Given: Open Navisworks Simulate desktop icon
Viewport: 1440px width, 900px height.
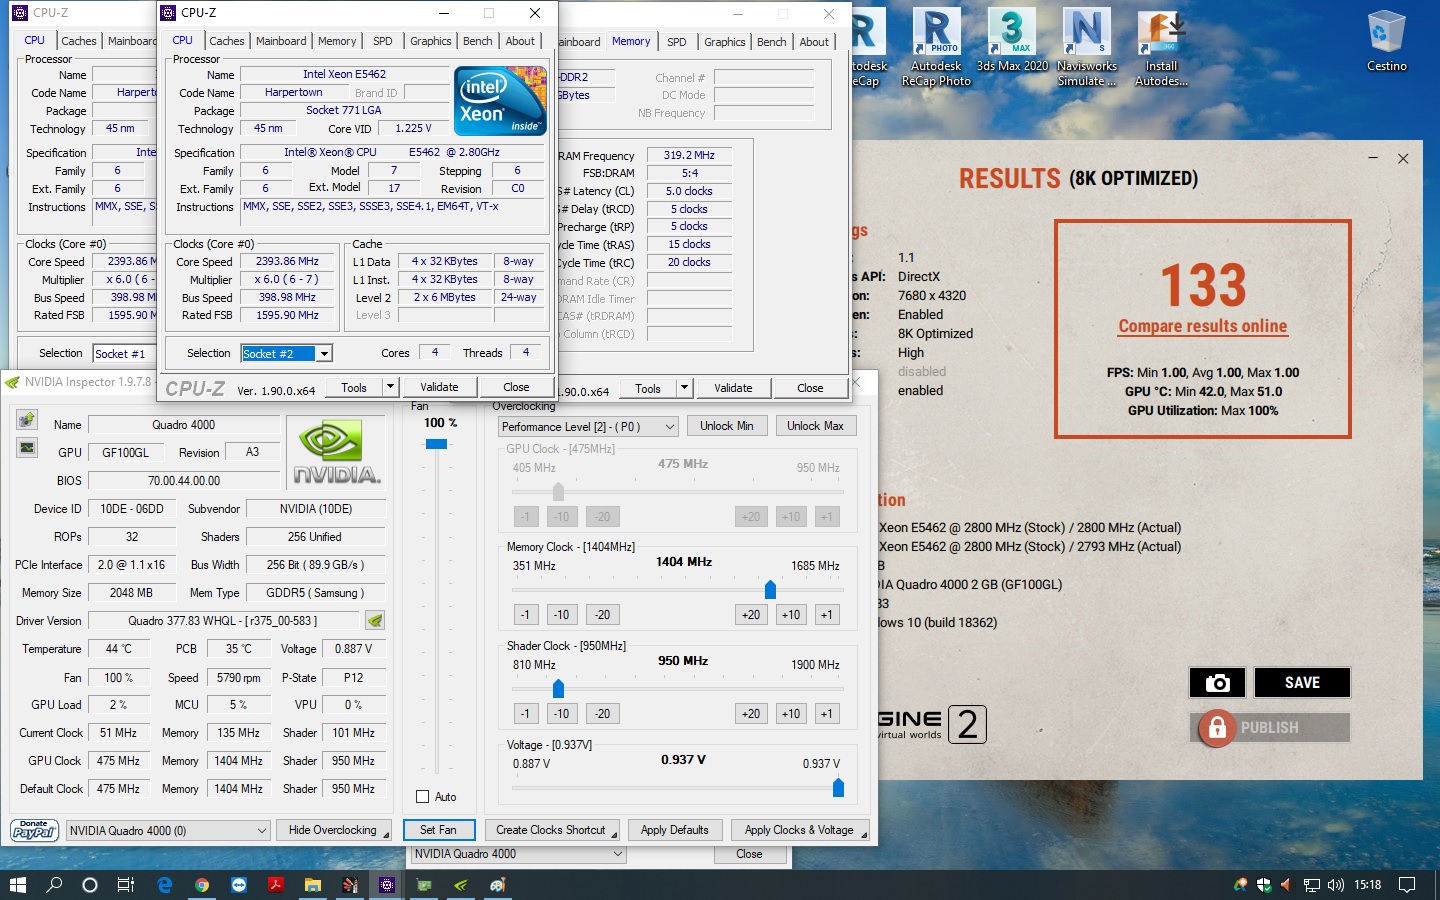Looking at the screenshot, I should click(1087, 47).
